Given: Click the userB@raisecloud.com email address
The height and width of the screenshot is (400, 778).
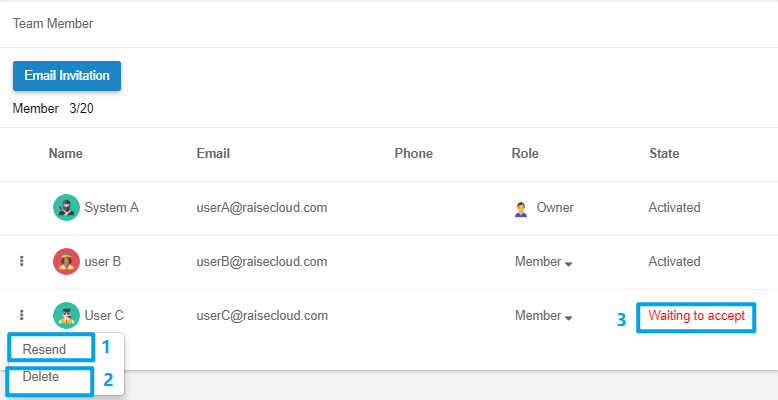Looking at the screenshot, I should 262,262.
